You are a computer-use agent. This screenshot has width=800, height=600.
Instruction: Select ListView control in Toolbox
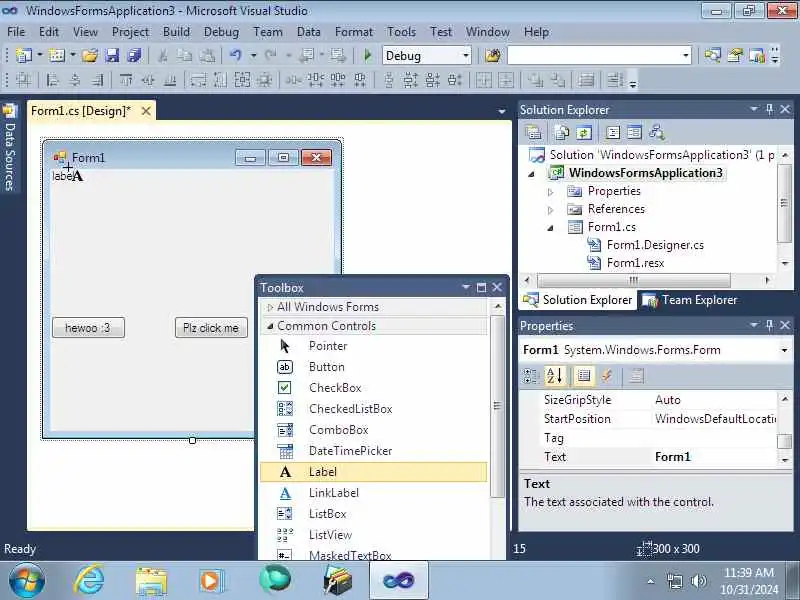point(373,535)
